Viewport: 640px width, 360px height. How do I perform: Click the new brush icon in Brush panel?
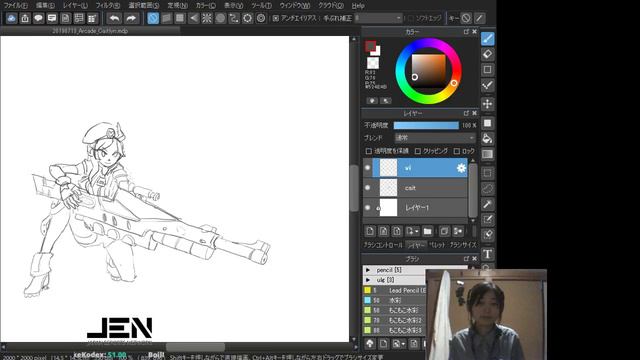tap(383, 344)
